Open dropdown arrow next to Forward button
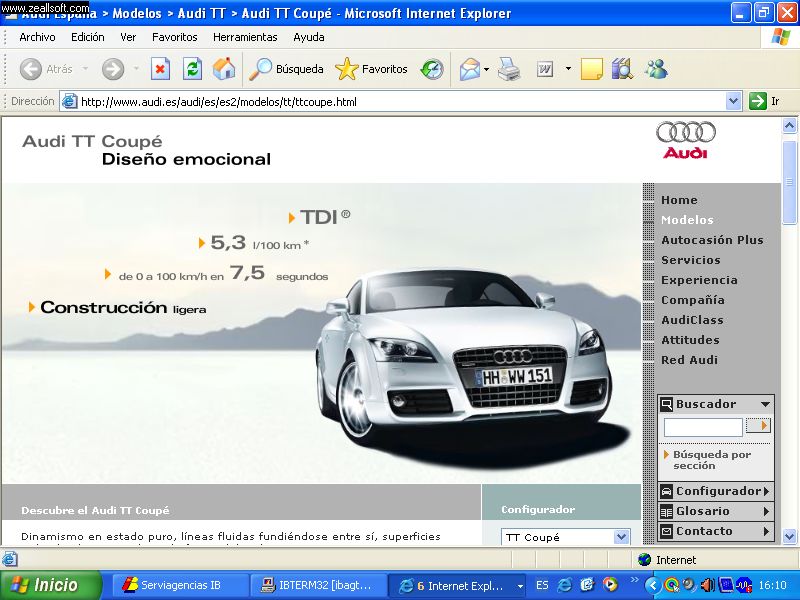 [136, 68]
